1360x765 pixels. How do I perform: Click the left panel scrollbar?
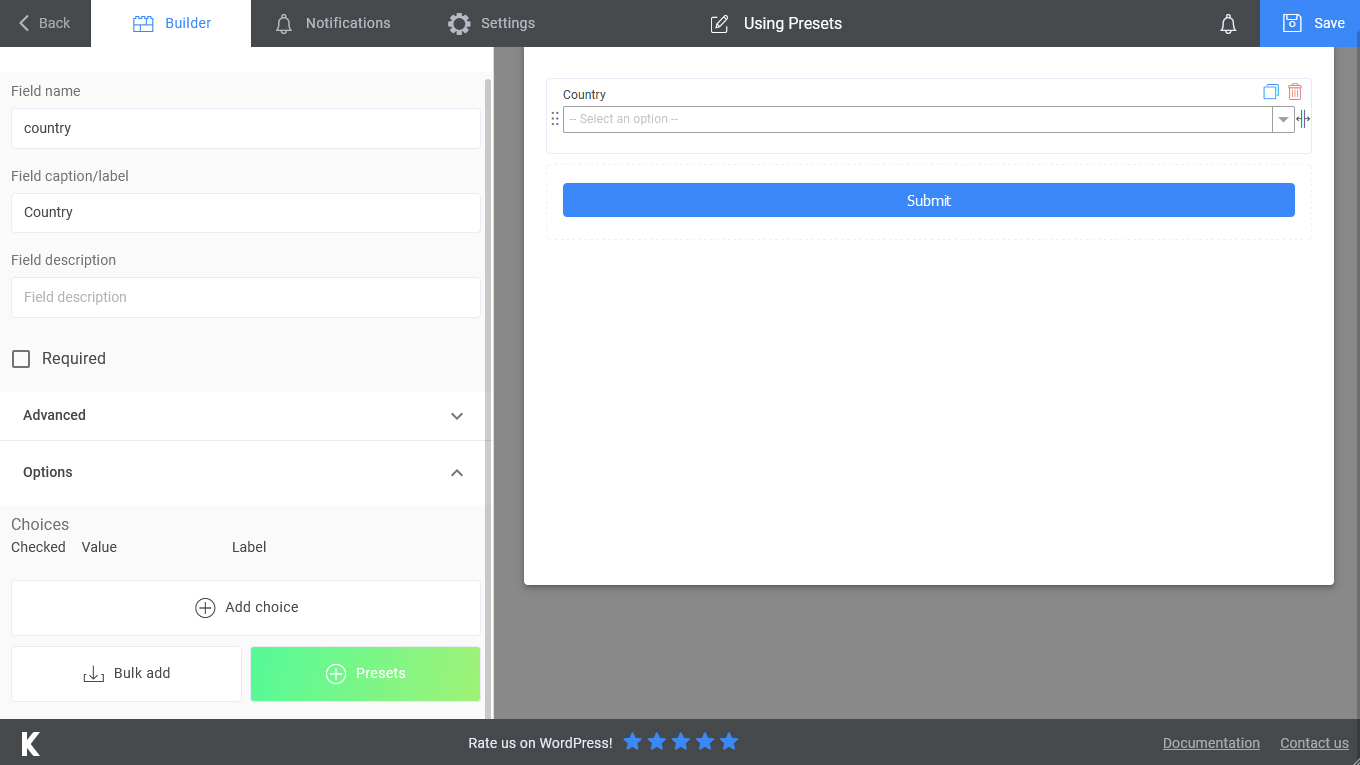click(488, 398)
